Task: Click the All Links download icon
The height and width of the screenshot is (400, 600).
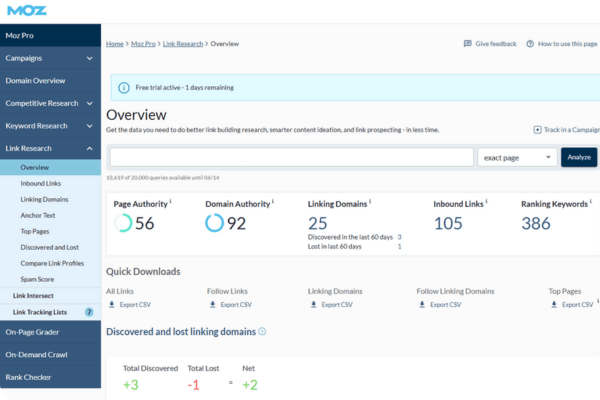Action: point(112,304)
